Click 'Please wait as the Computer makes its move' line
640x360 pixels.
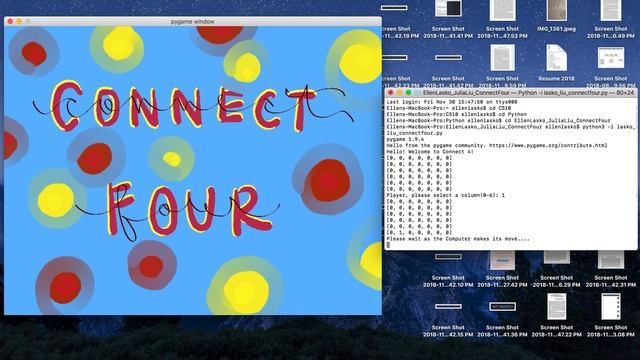point(458,239)
